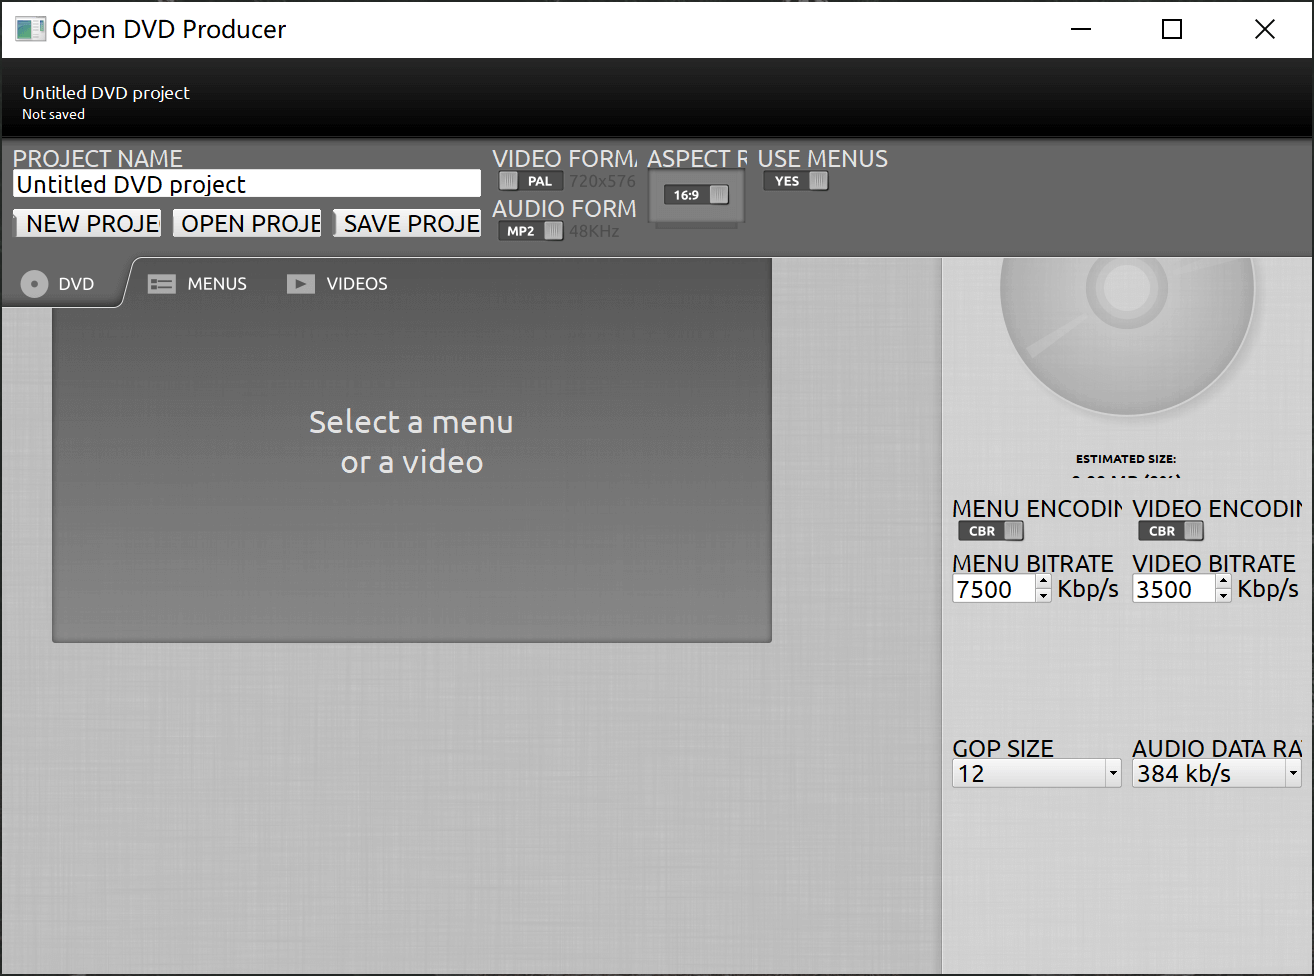Decrease menu bitrate with down arrow
Viewport: 1314px width, 976px height.
coord(1043,596)
